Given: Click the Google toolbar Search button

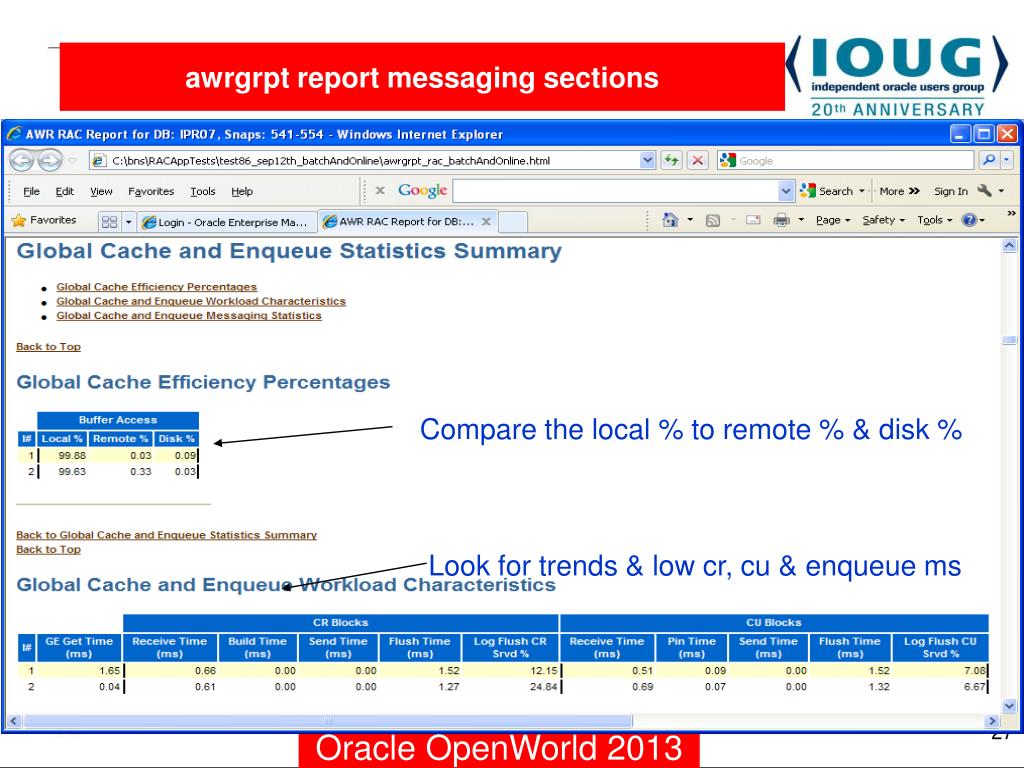Looking at the screenshot, I should (827, 191).
